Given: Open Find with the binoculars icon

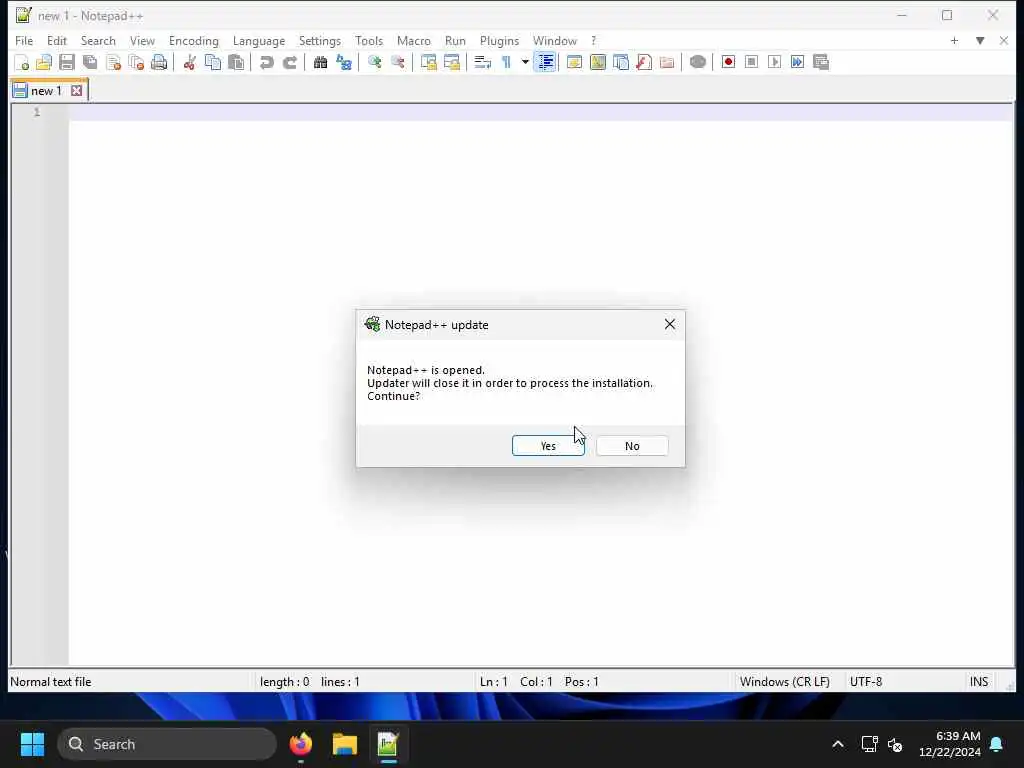Looking at the screenshot, I should (x=320, y=62).
